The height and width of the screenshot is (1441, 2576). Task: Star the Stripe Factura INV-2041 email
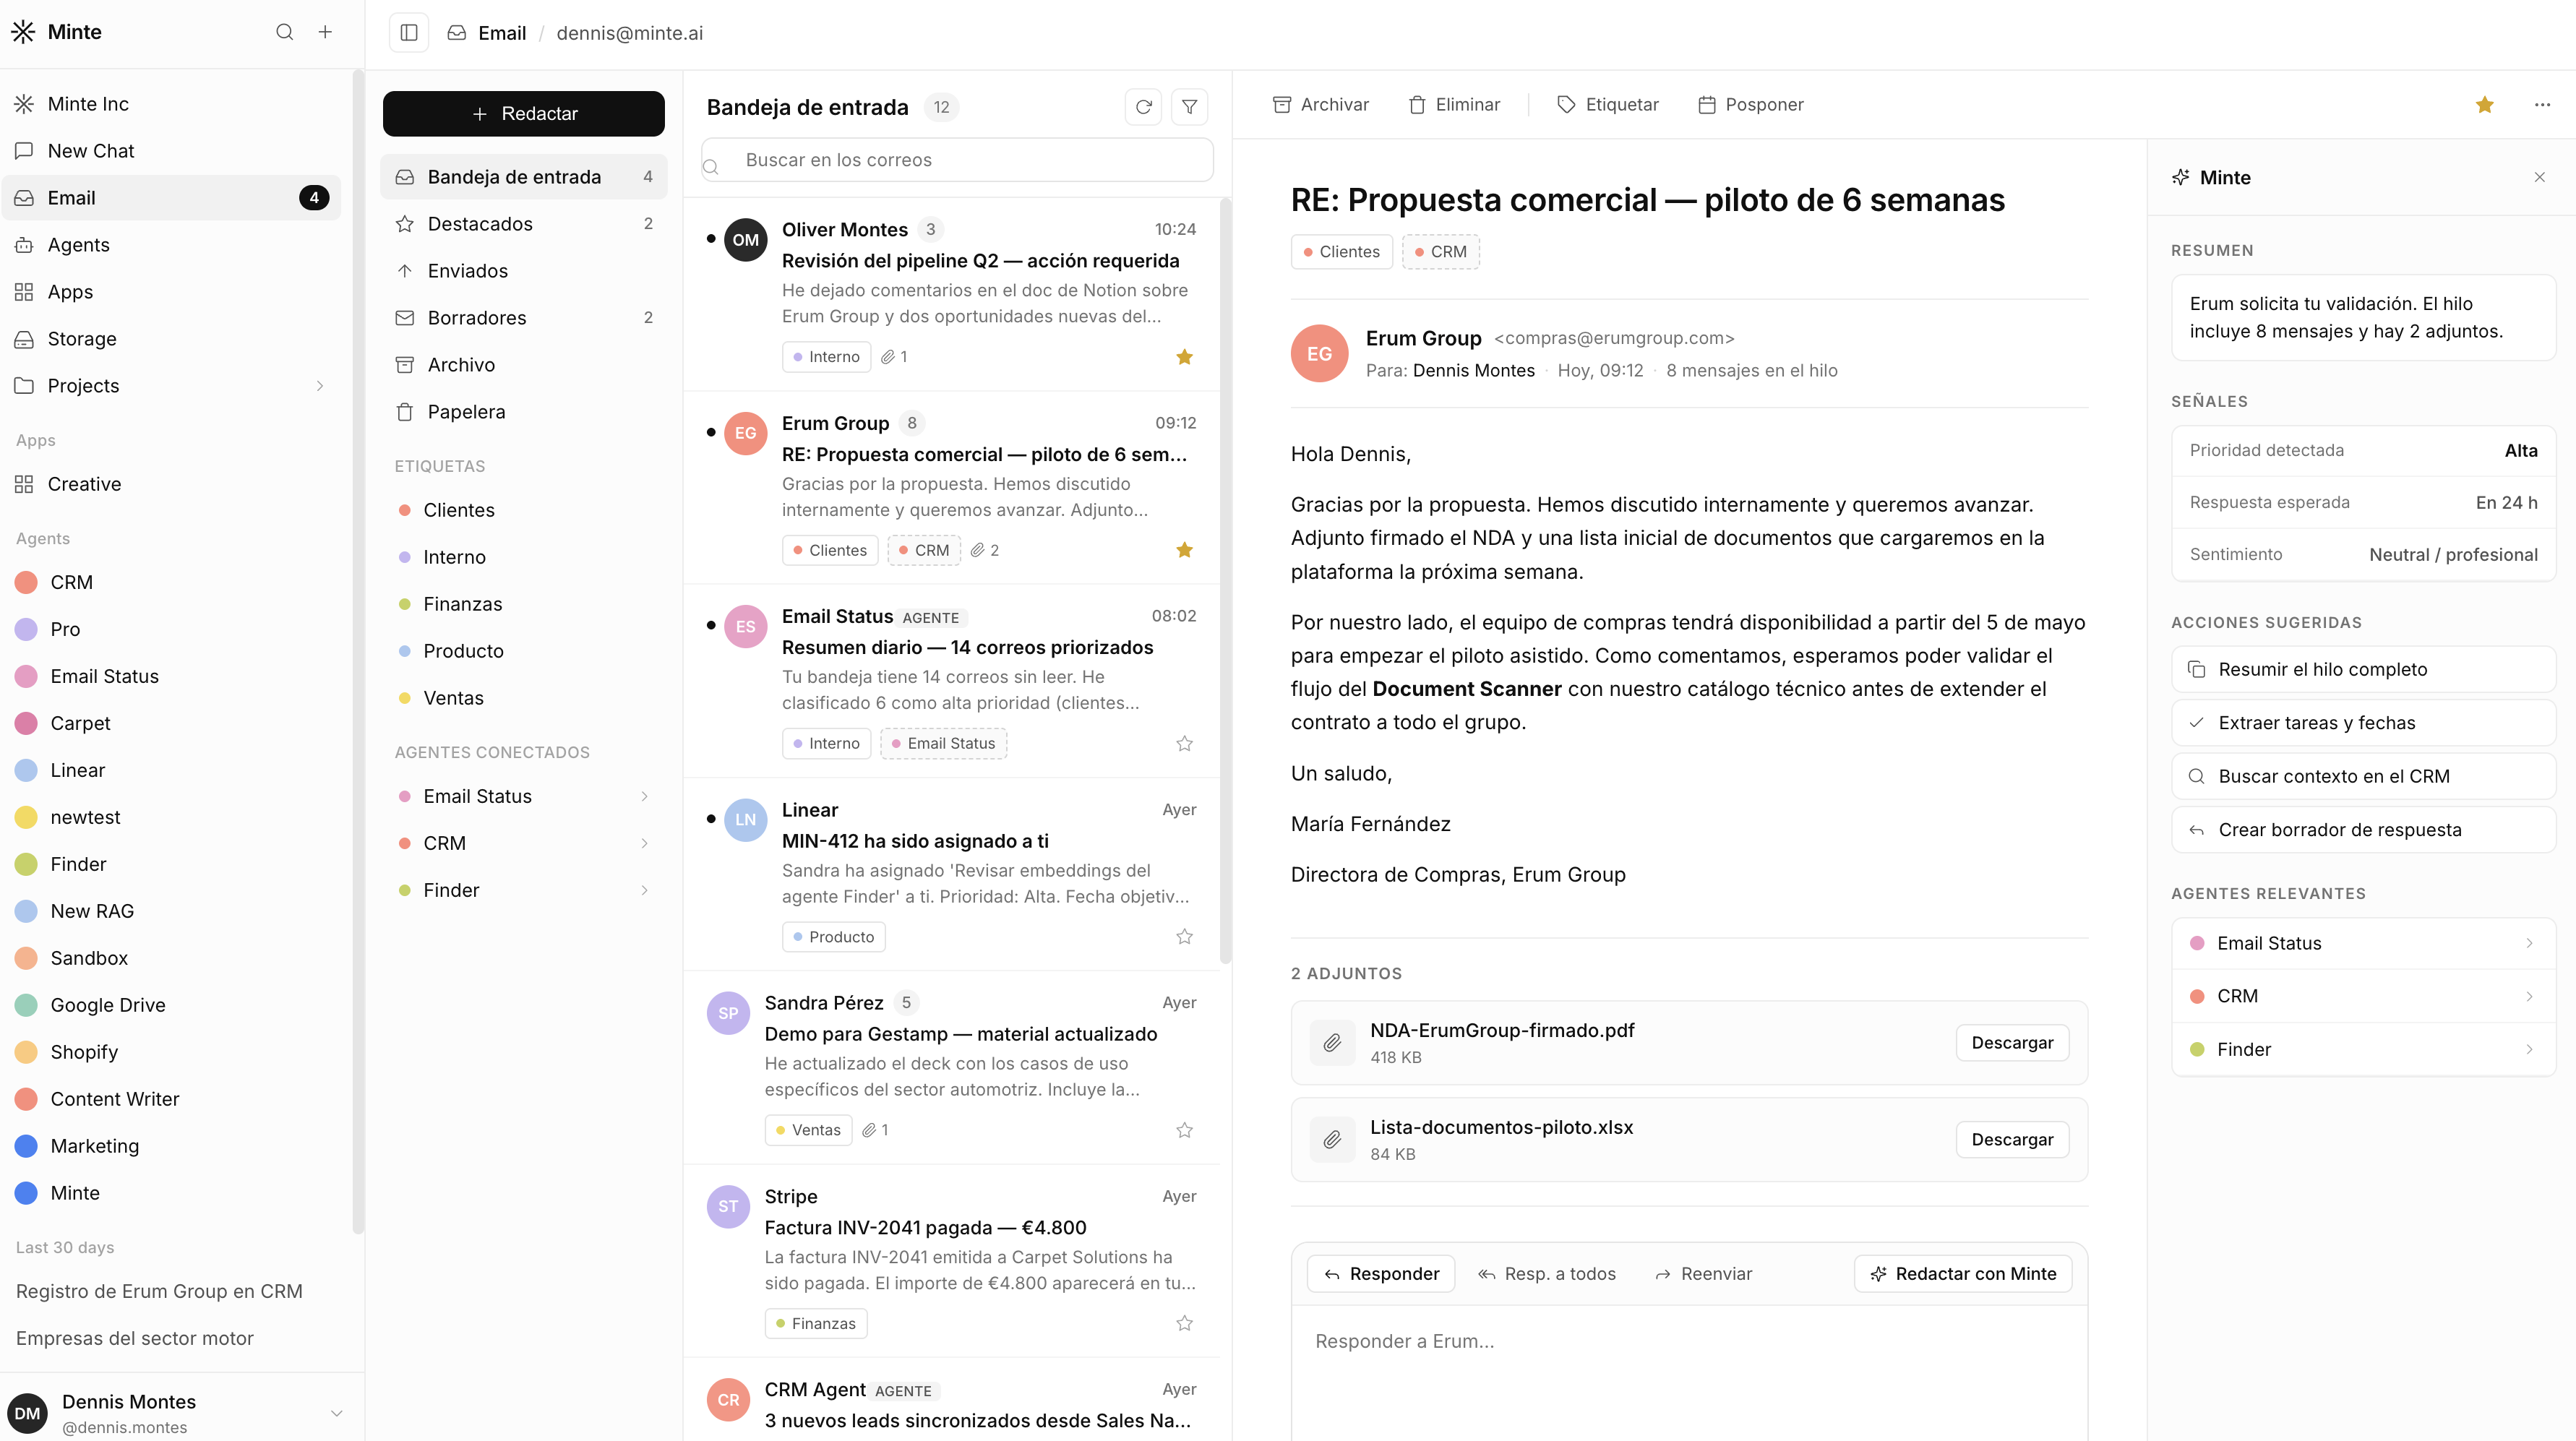pos(1184,1323)
